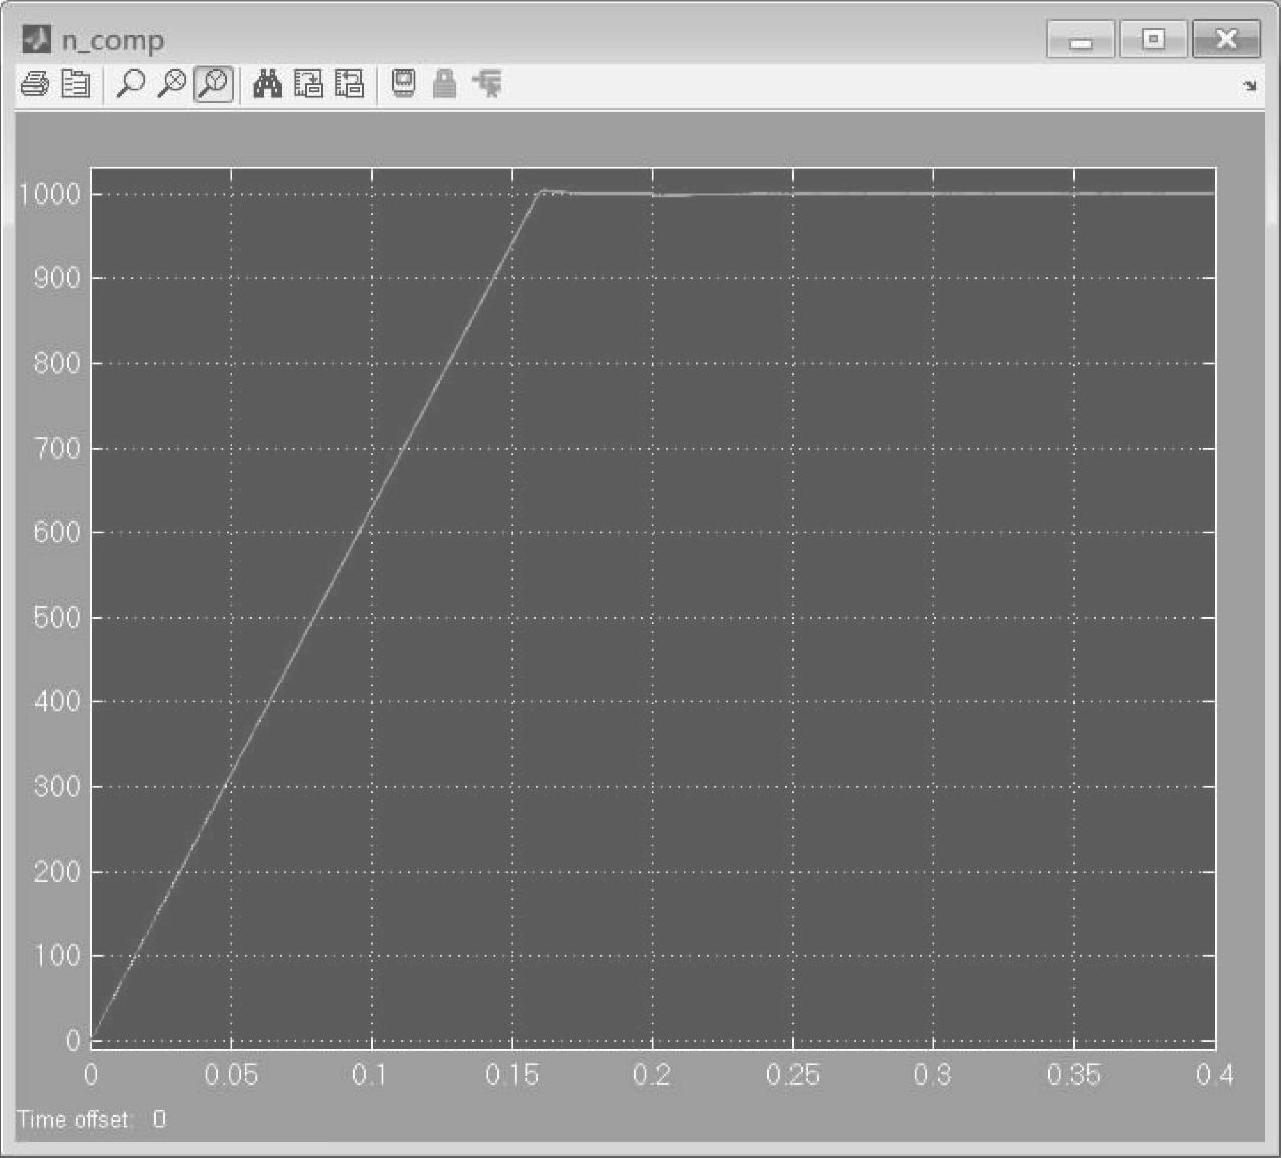1281x1158 pixels.
Task: Click the 0.35 x-axis tick label
Action: point(1074,1076)
